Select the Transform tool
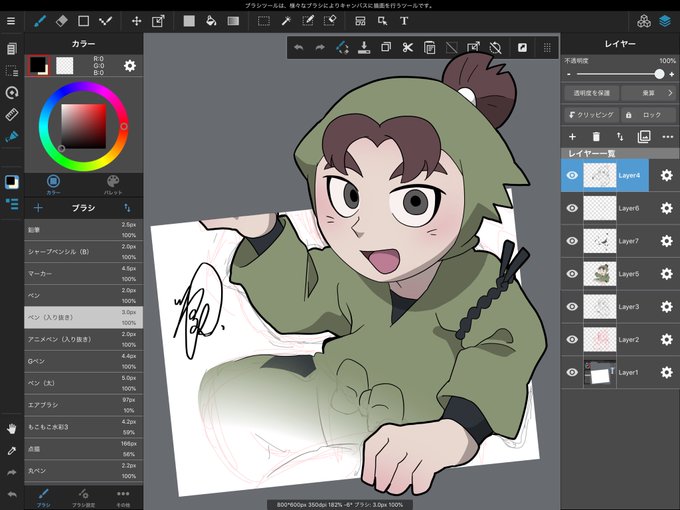Image resolution: width=680 pixels, height=510 pixels. 158,21
